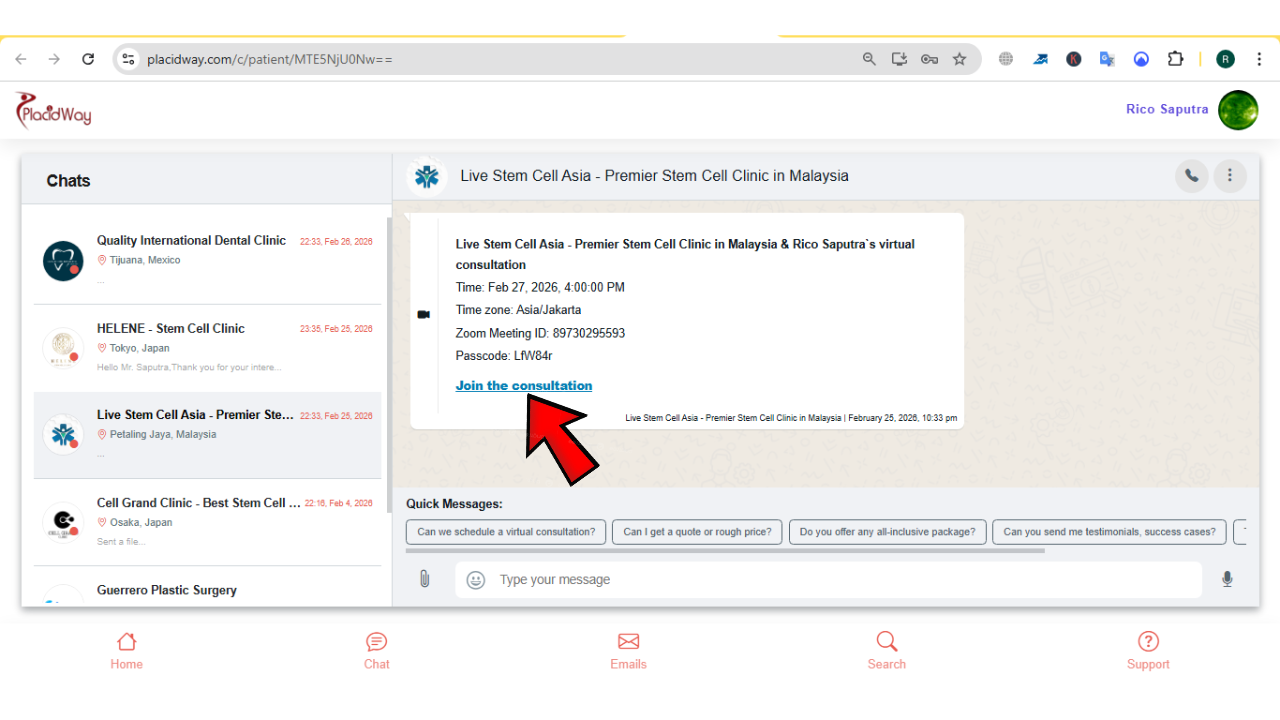This screenshot has width=1280, height=720.
Task: Open the Support tab
Action: pyautogui.click(x=1148, y=651)
